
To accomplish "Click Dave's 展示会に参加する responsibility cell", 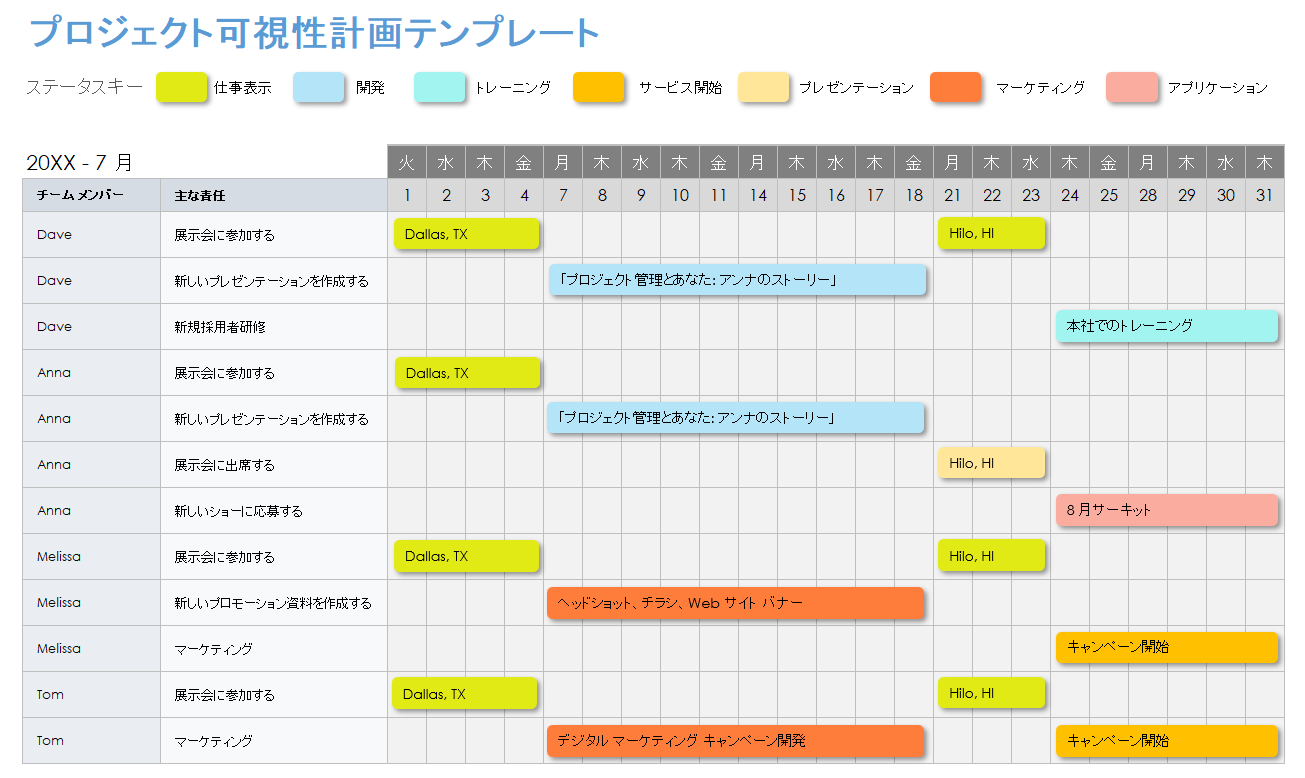I will [274, 235].
